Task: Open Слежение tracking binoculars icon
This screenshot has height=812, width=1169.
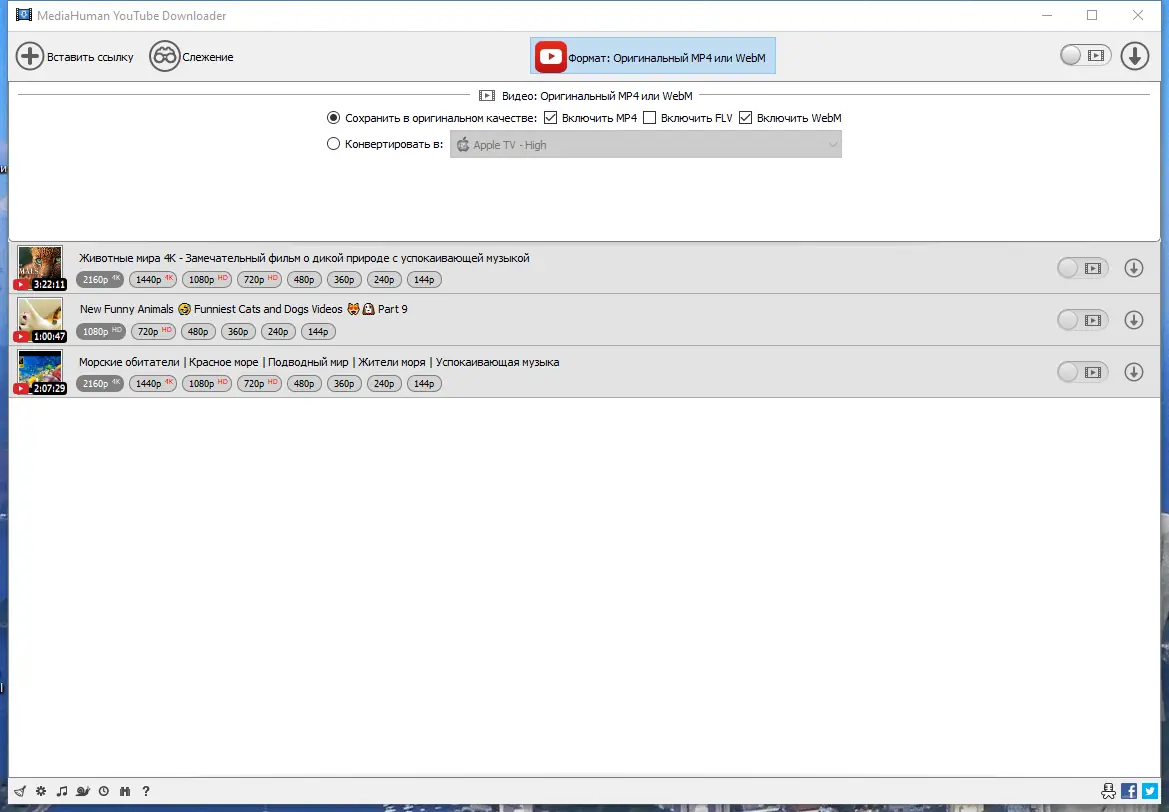Action: coord(165,57)
